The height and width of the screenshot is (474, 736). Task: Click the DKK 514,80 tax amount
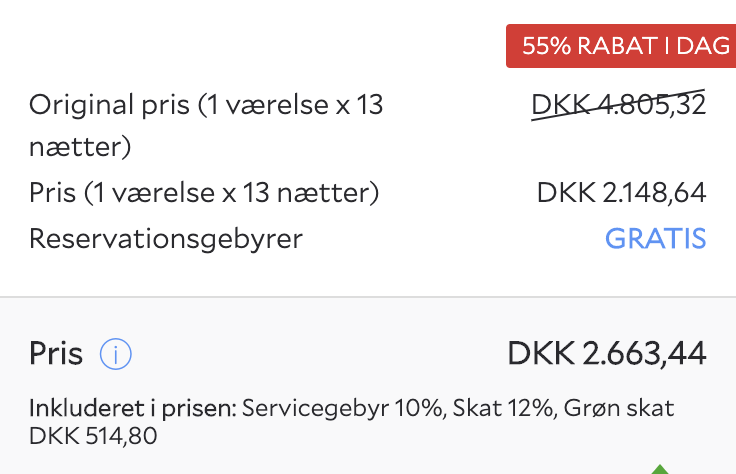click(x=93, y=436)
